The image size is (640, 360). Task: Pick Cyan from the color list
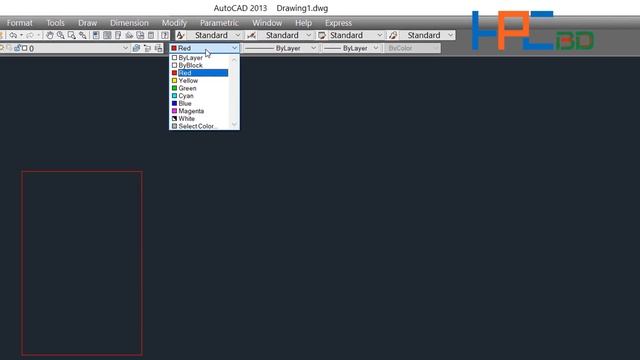(200, 96)
